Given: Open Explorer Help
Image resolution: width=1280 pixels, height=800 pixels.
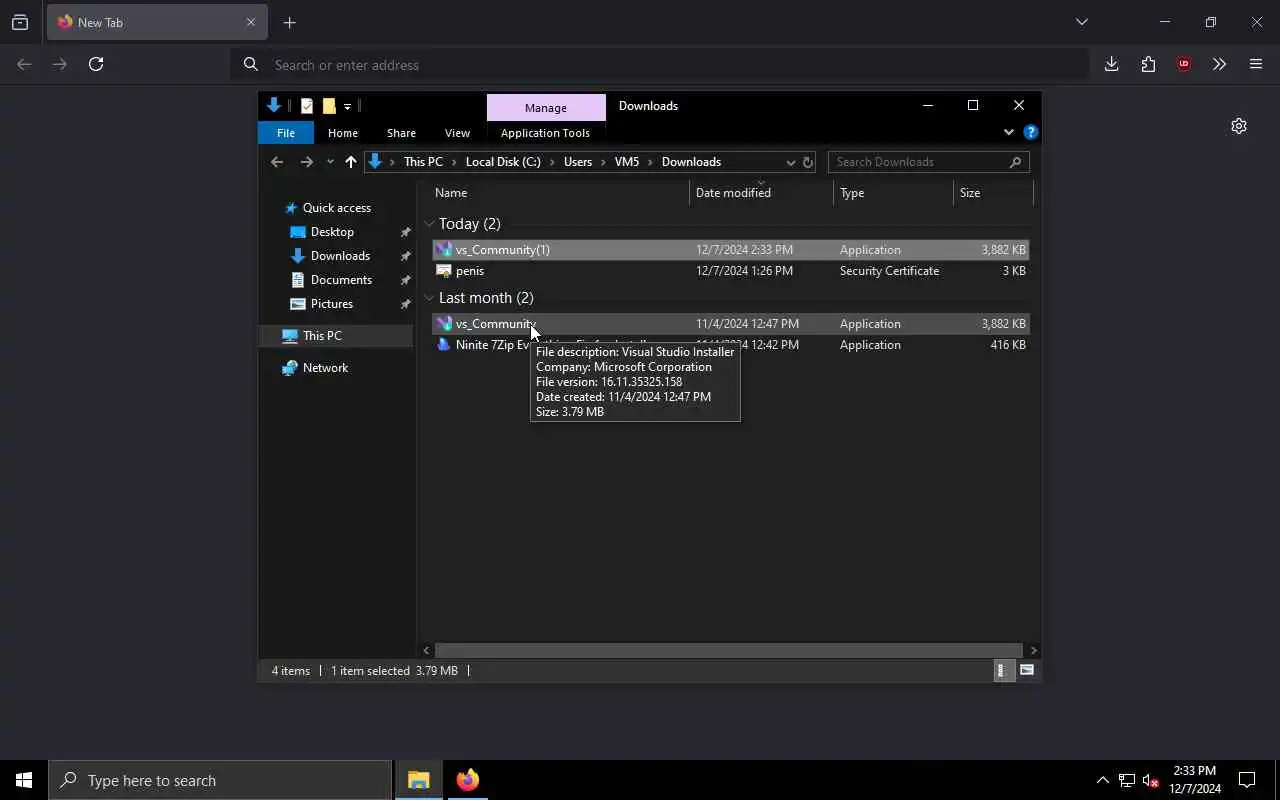Looking at the screenshot, I should click(1031, 132).
